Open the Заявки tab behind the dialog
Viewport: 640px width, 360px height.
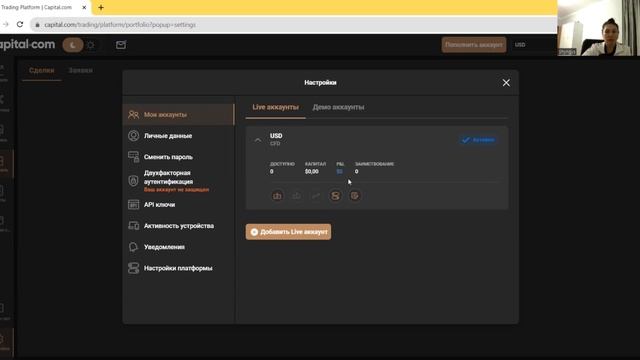(80, 70)
